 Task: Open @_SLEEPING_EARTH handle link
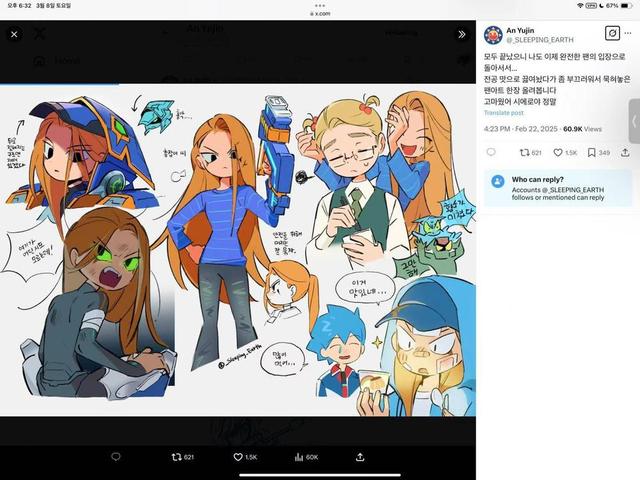(540, 40)
